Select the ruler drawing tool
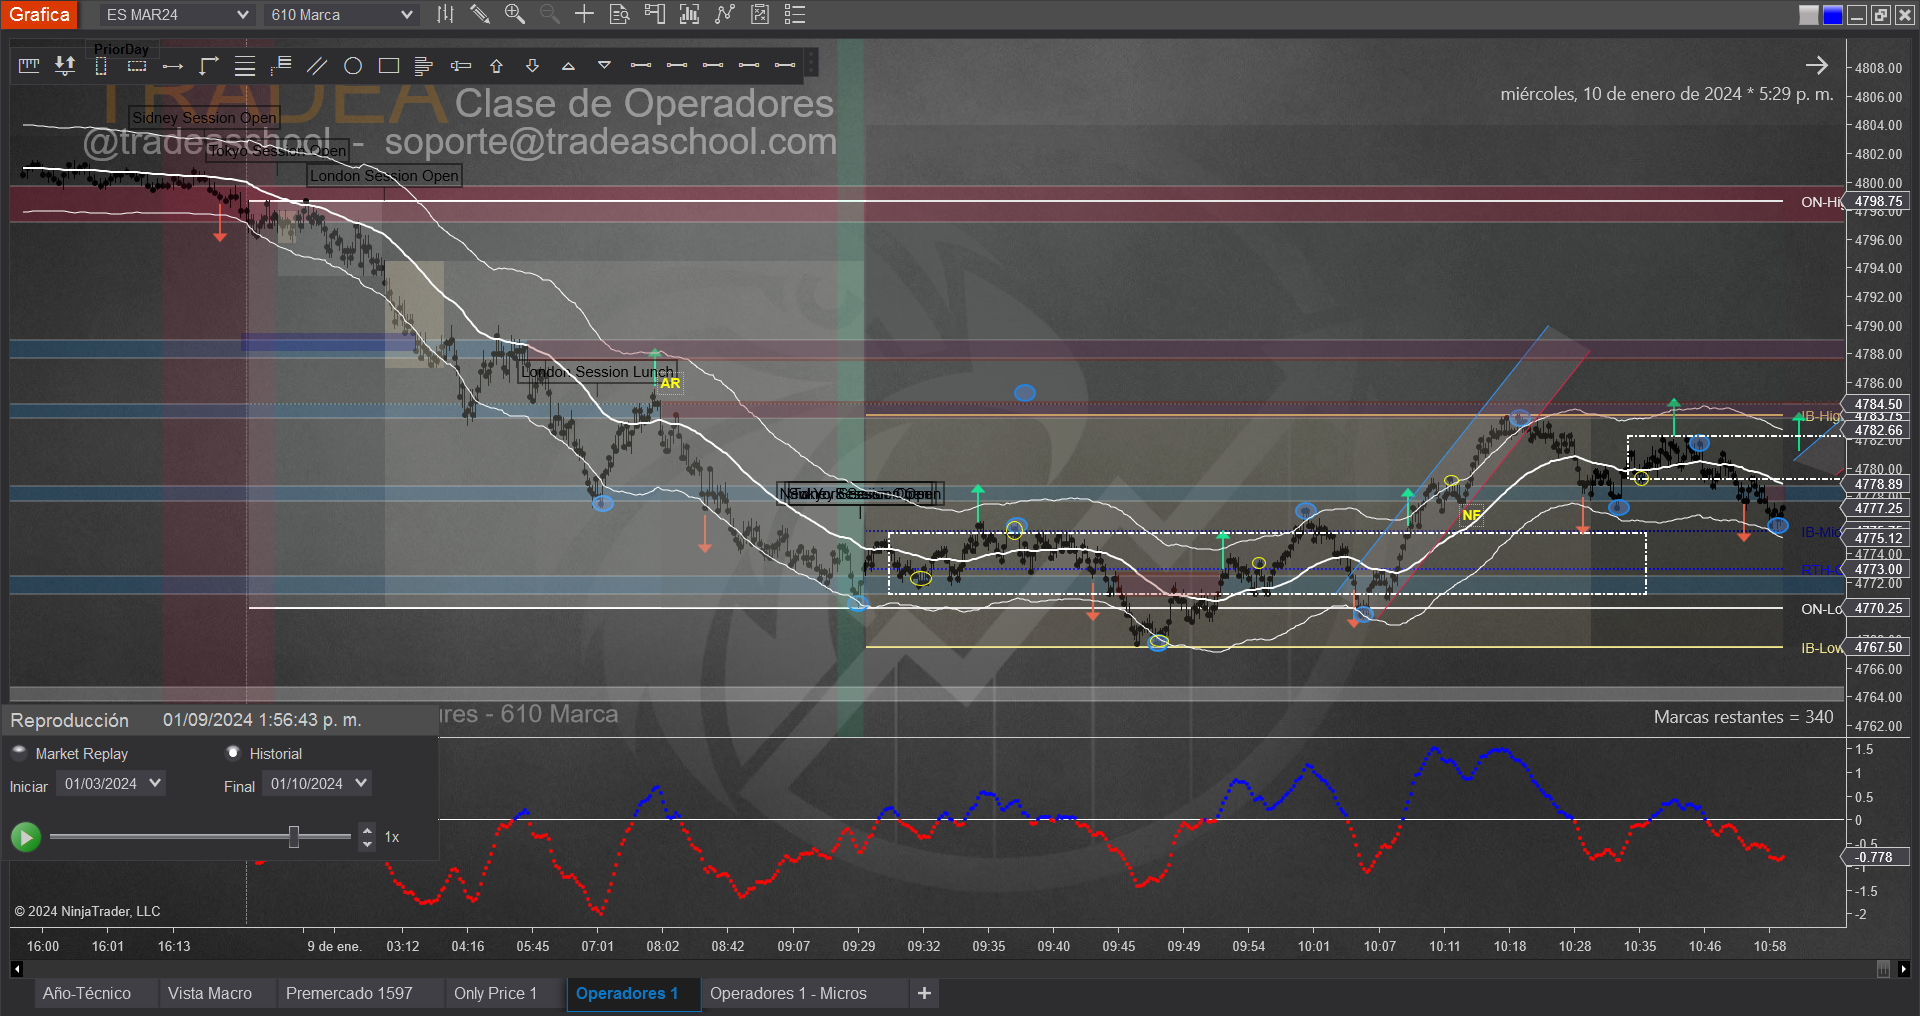This screenshot has height=1016, width=1920. [29, 66]
